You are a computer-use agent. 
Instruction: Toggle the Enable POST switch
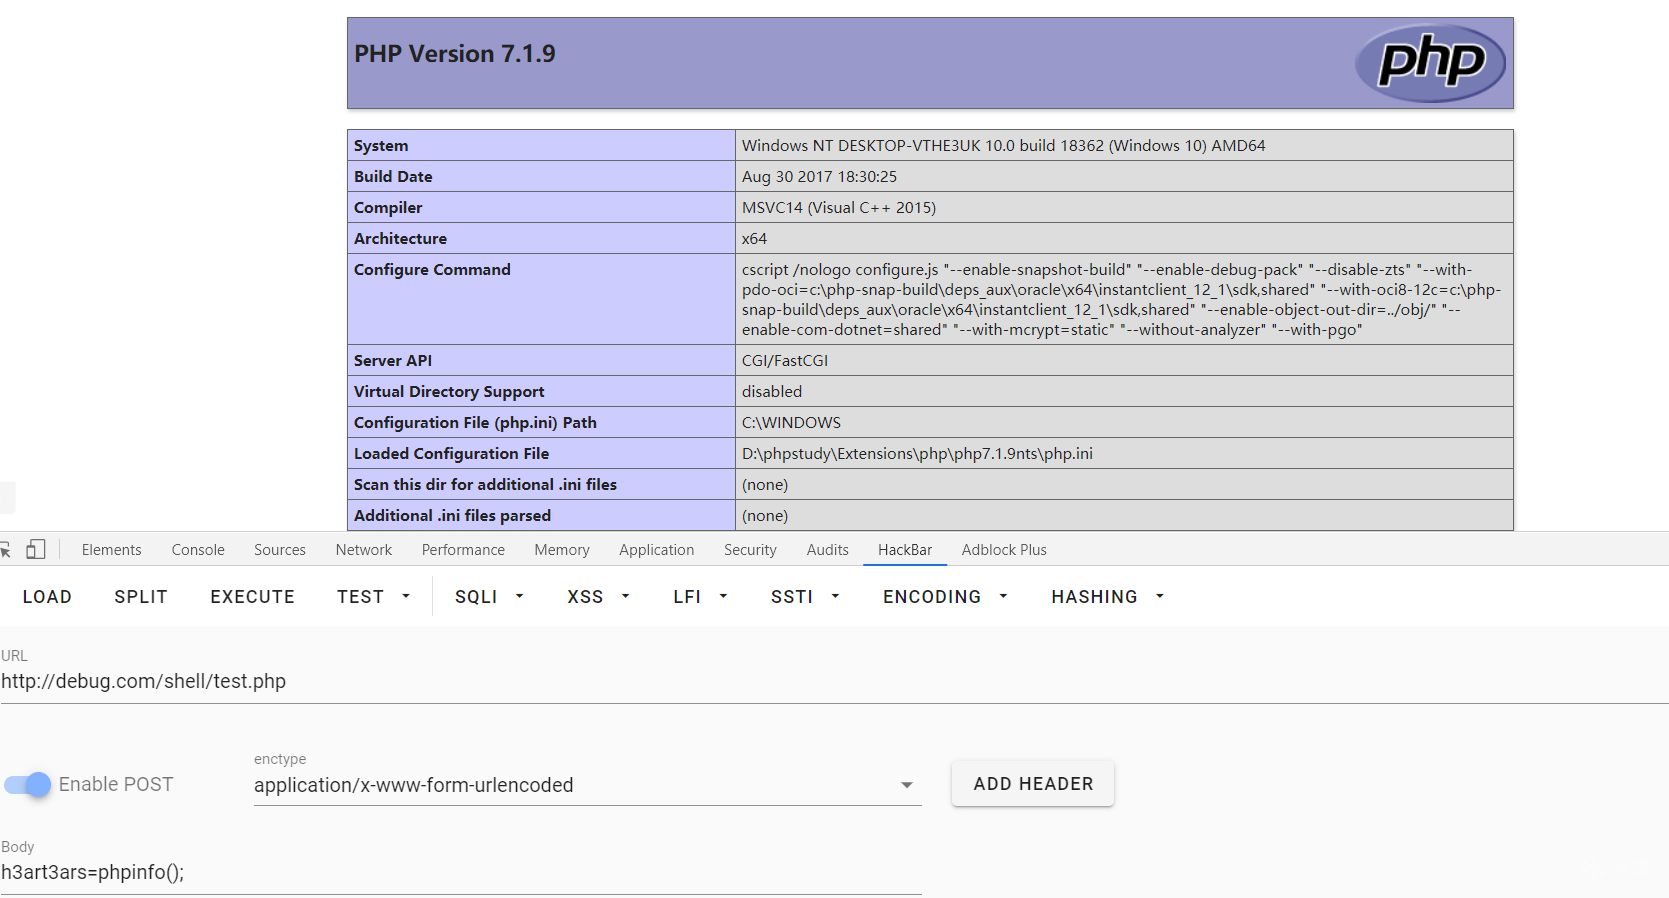tap(27, 785)
